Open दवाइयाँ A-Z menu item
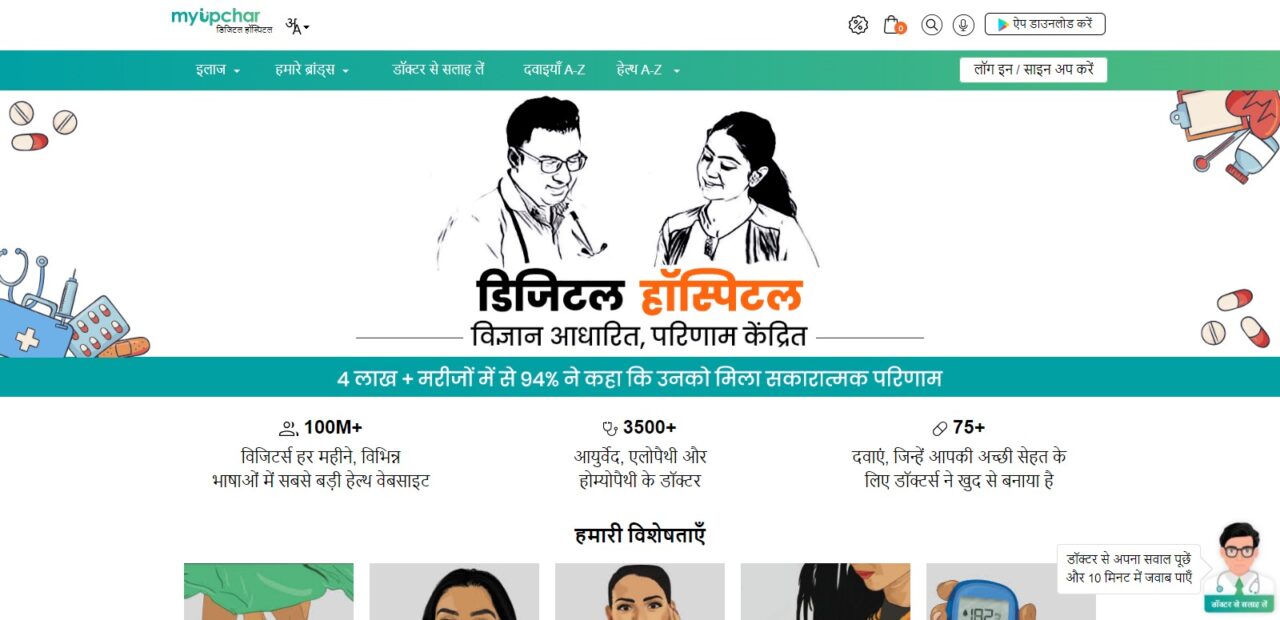Image resolution: width=1280 pixels, height=620 pixels. [x=554, y=70]
